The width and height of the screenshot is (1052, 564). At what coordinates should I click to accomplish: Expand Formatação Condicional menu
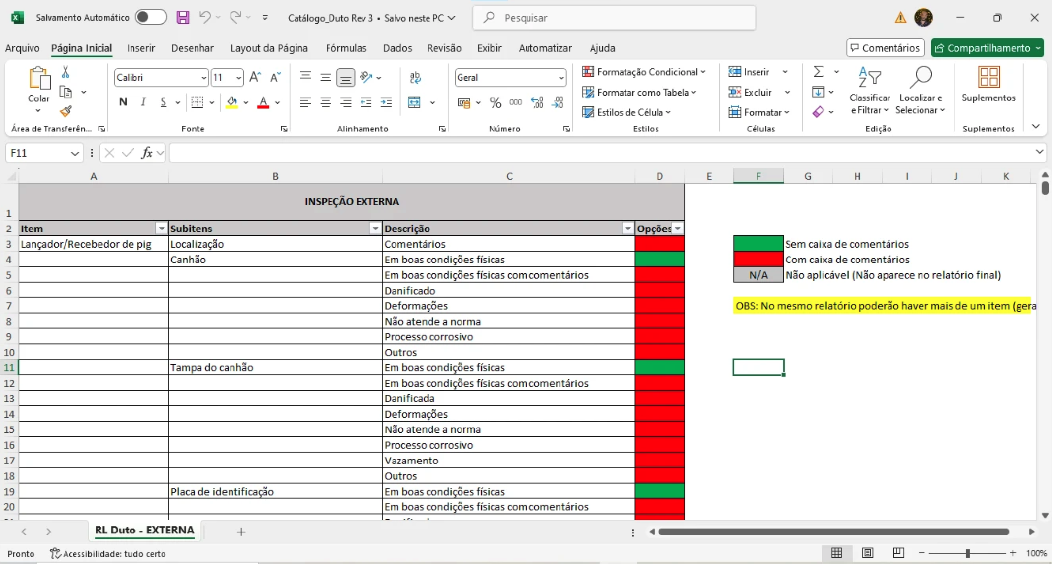(643, 72)
